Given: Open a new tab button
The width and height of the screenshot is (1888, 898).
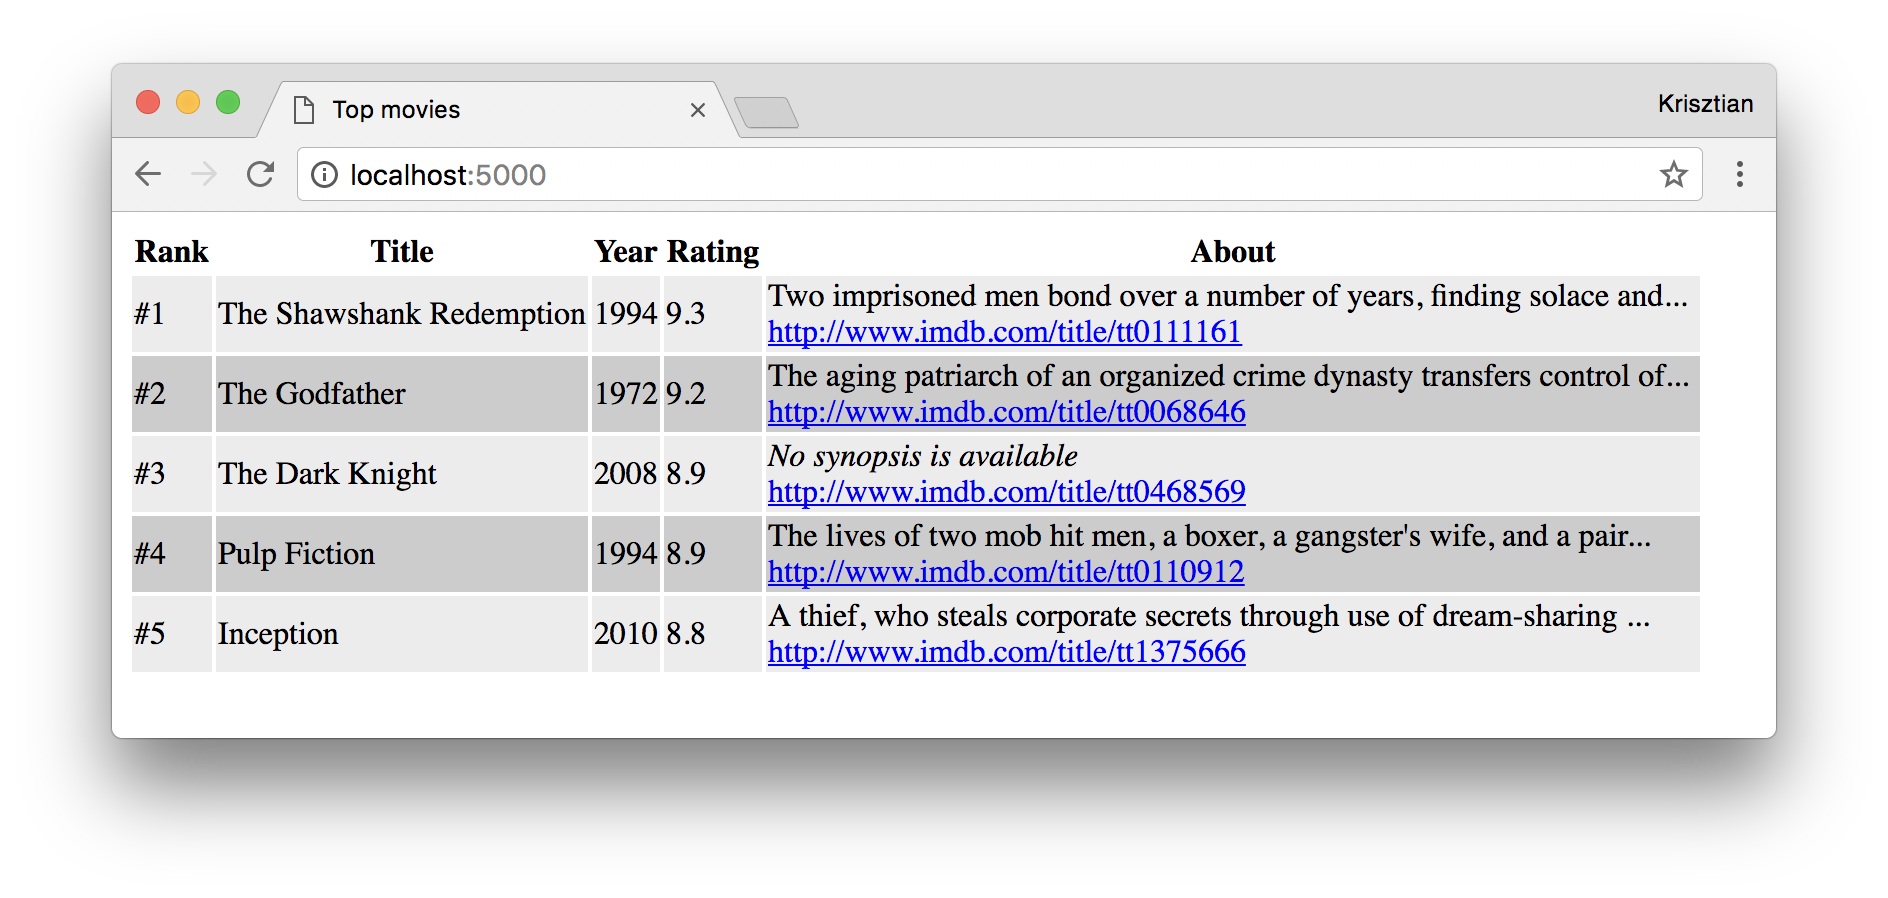Looking at the screenshot, I should click(x=766, y=112).
